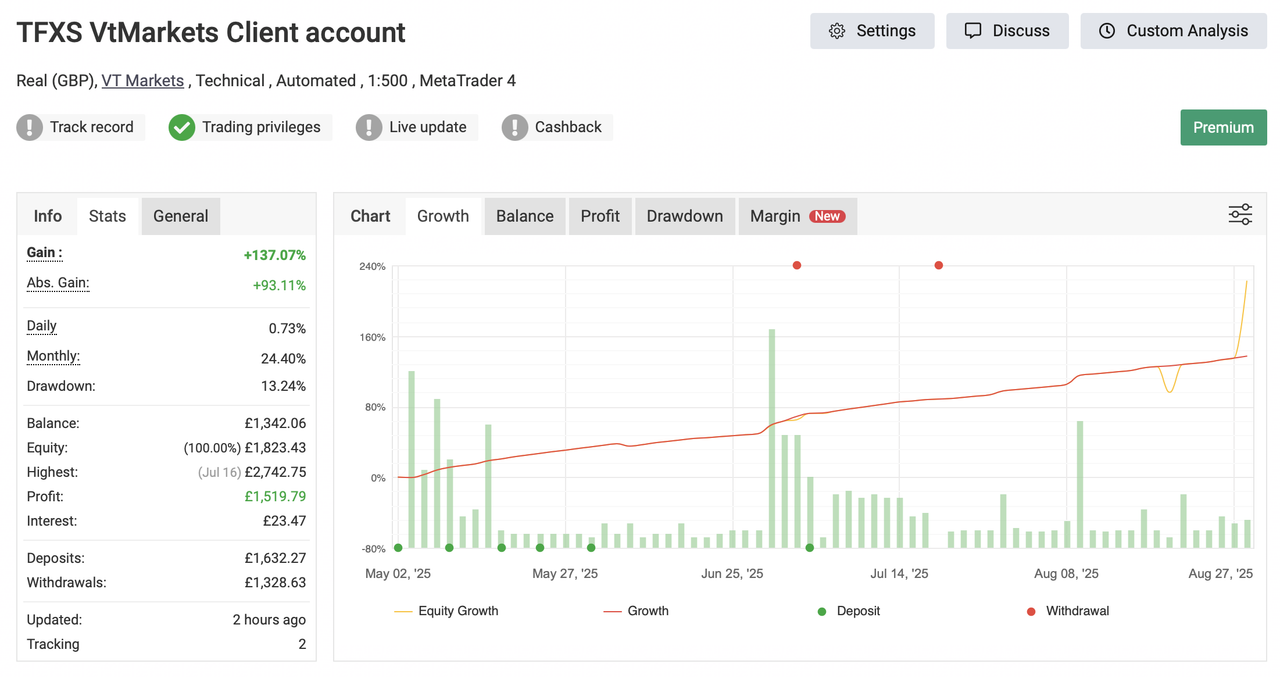Click the Track record exclamation status icon
The height and width of the screenshot is (677, 1280).
pyautogui.click(x=30, y=127)
